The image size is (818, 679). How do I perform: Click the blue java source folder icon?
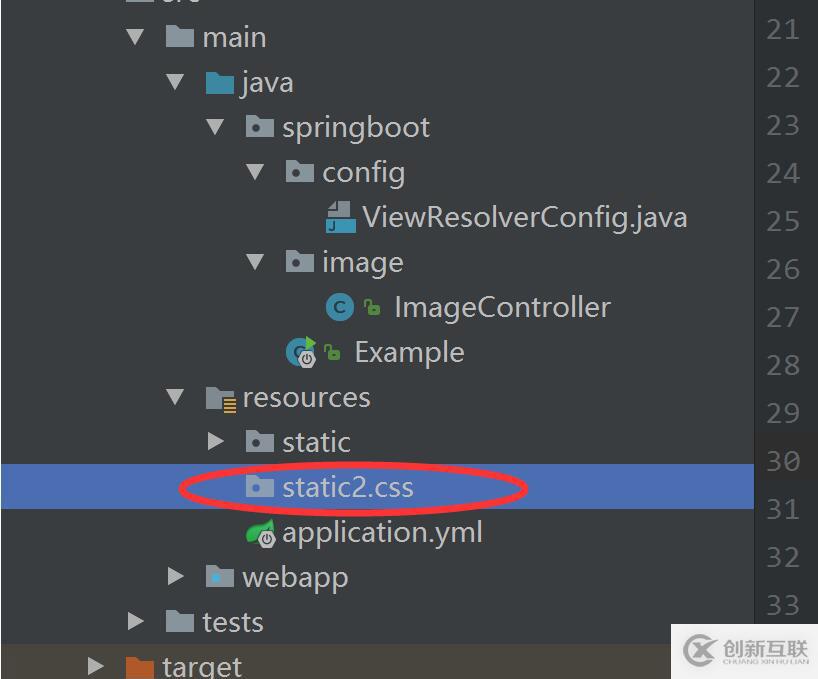click(220, 82)
